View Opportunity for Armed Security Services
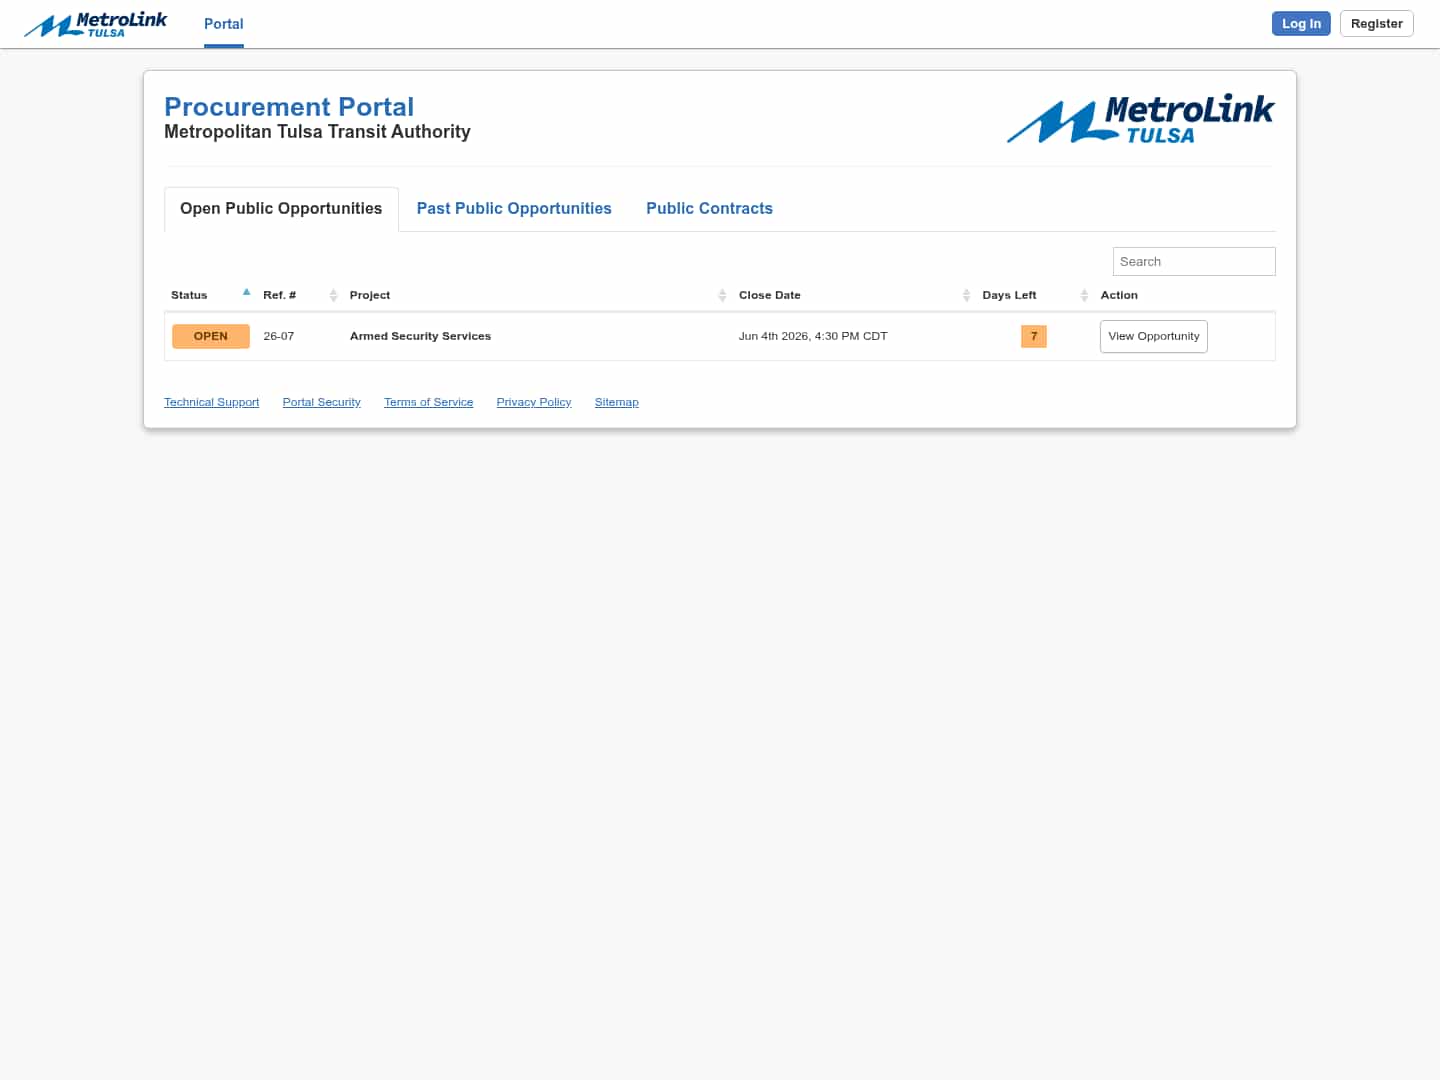This screenshot has height=1080, width=1440. tap(1154, 337)
